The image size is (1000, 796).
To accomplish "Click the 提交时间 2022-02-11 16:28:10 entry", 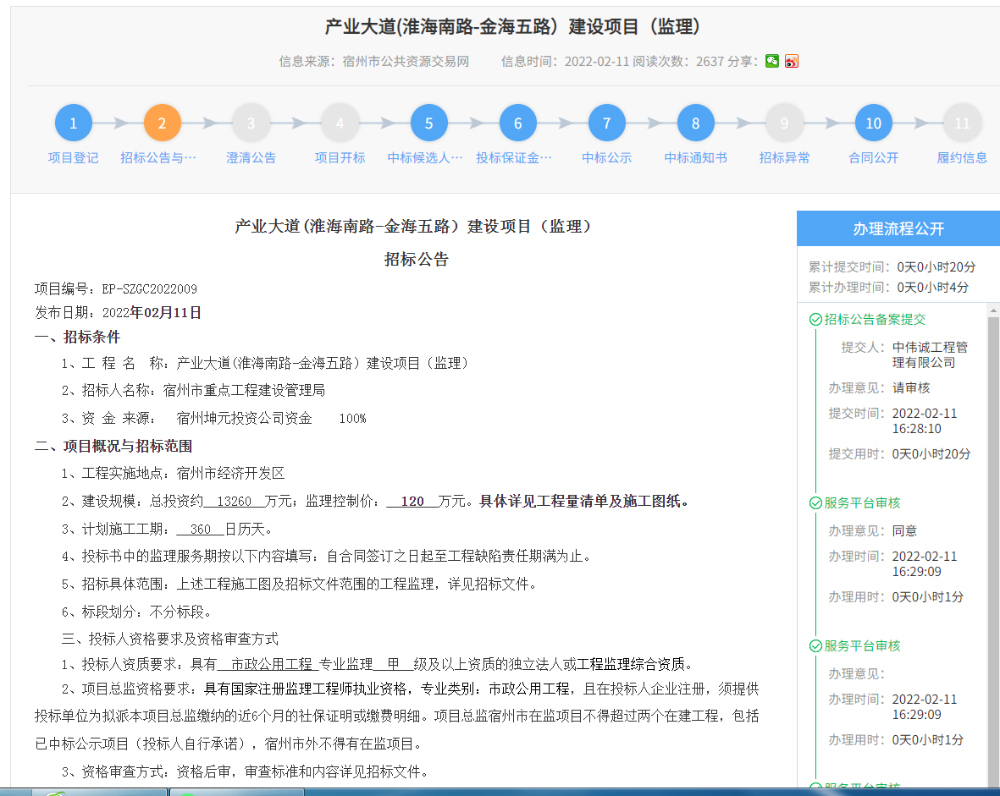I will (x=893, y=421).
